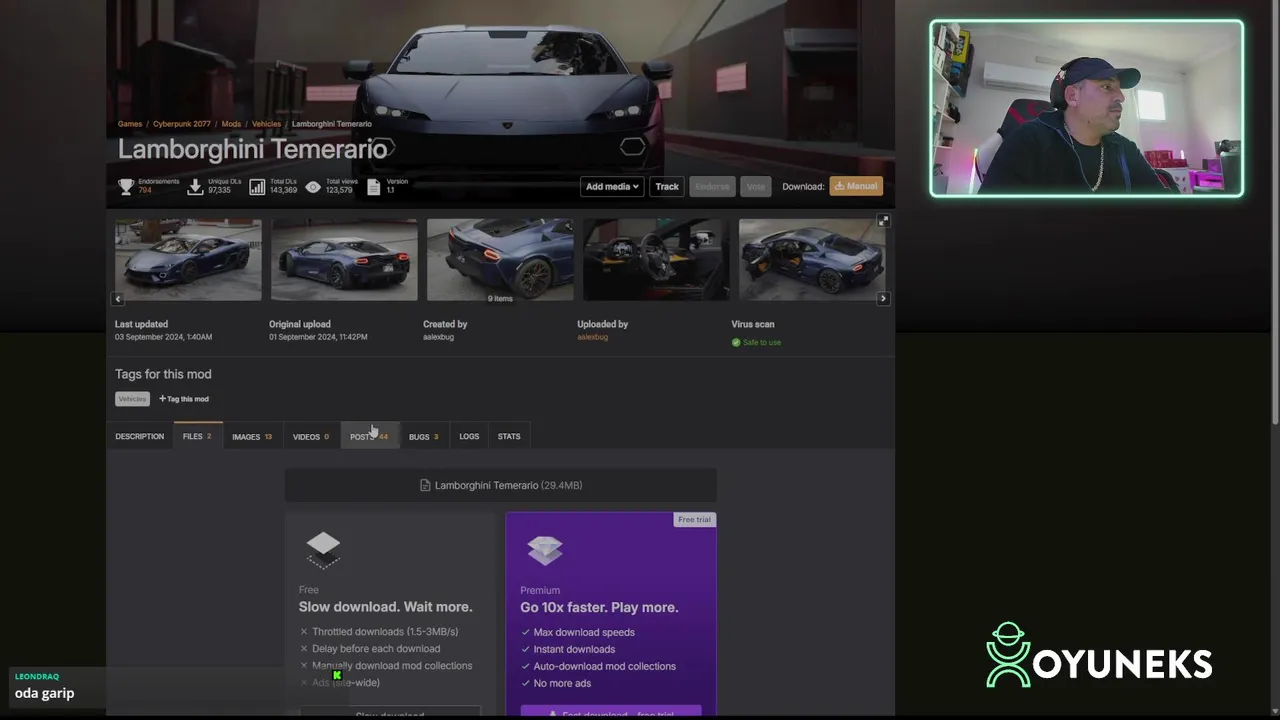
Task: Click the Vehicles tag chip
Action: click(132, 399)
